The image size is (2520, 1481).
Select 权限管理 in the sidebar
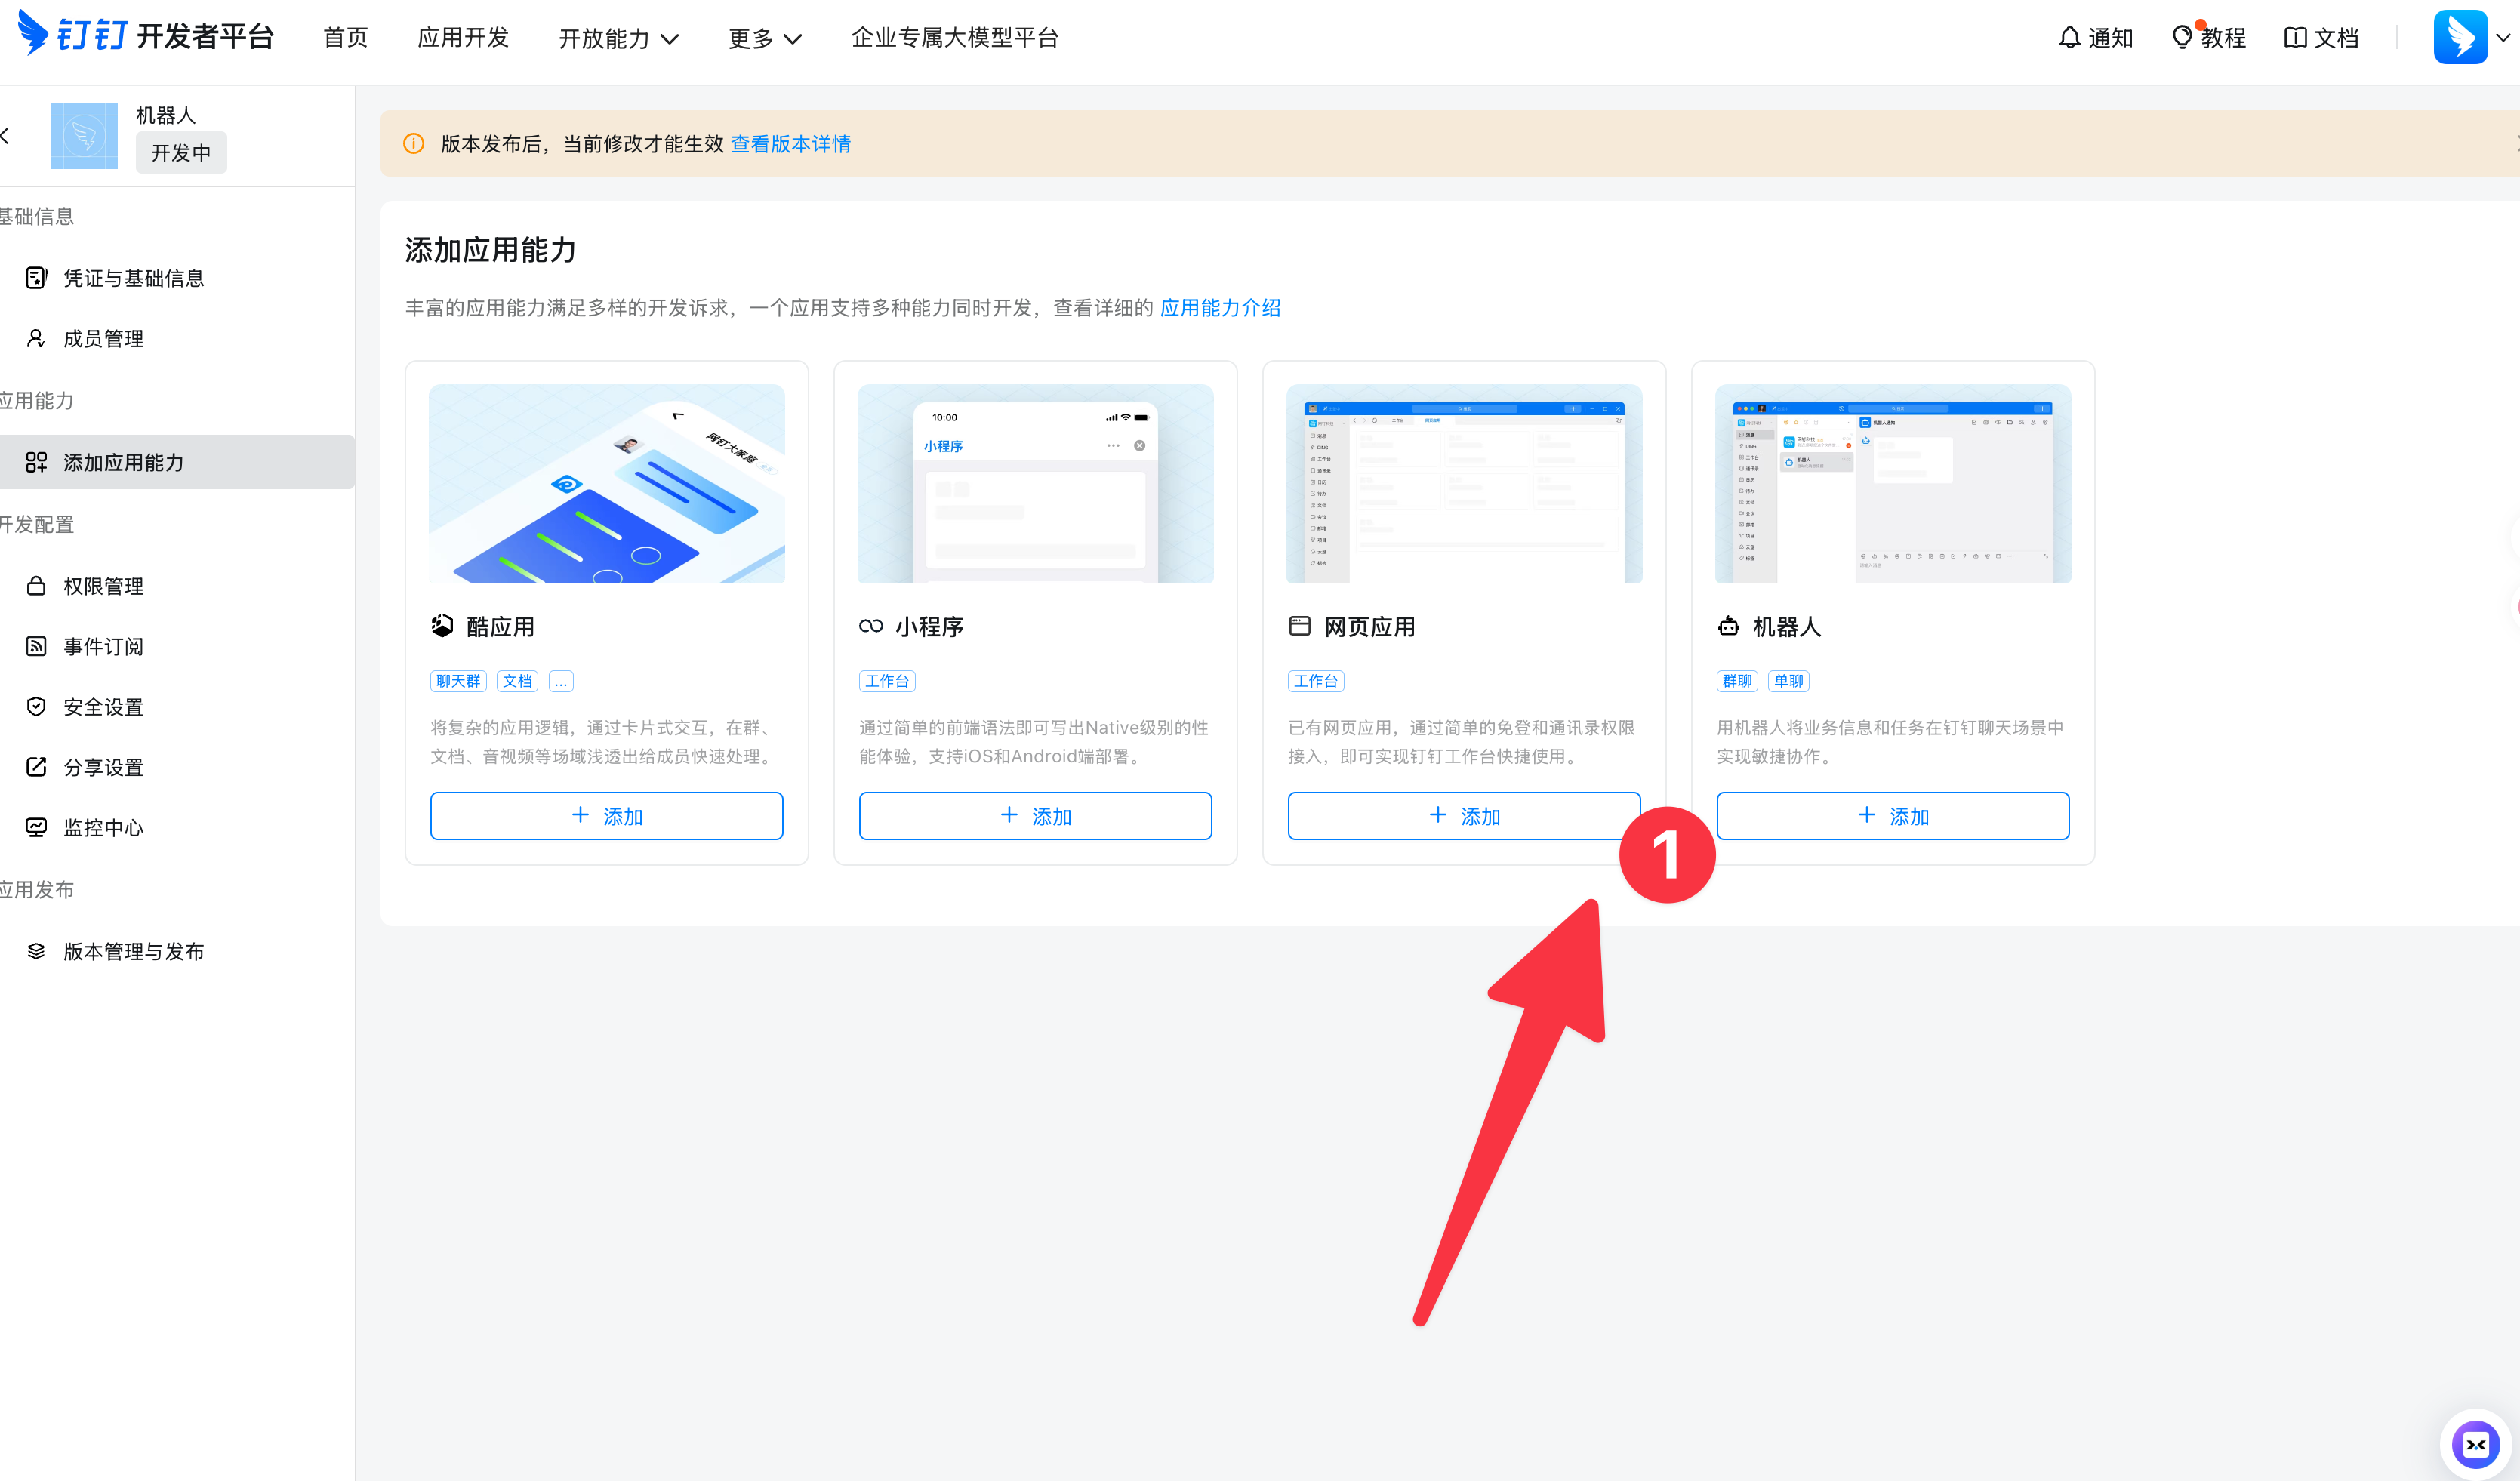point(103,586)
